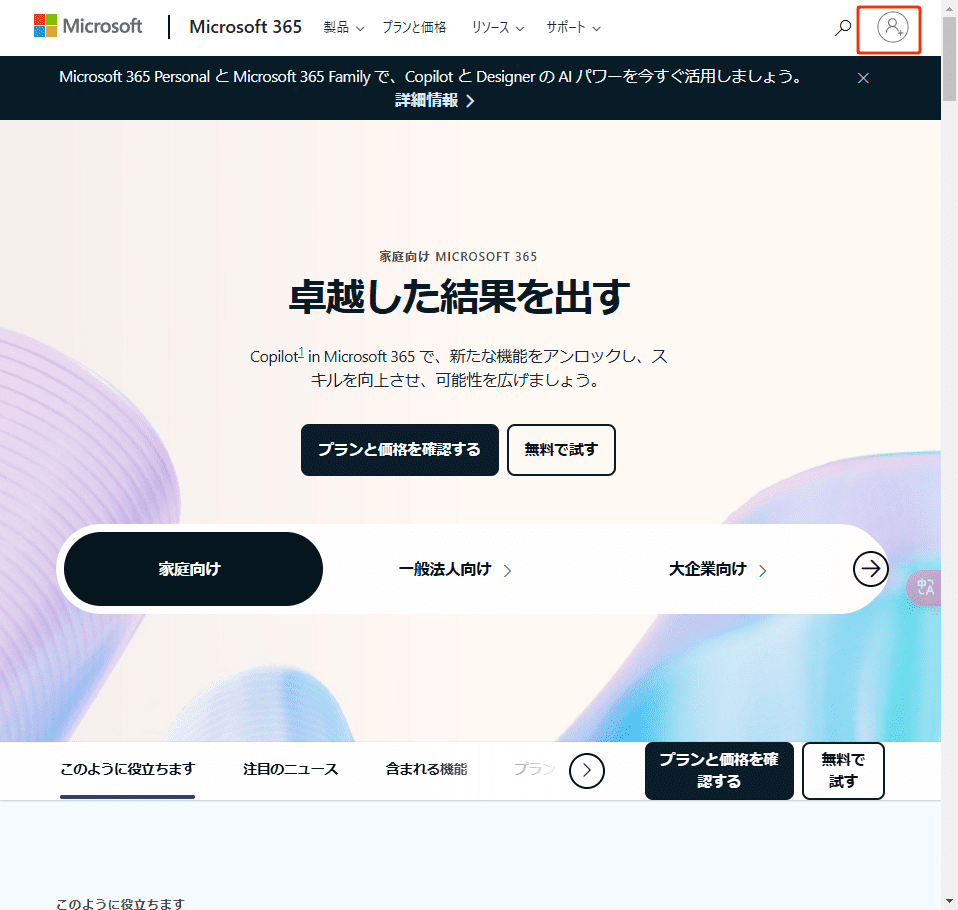This screenshot has width=958, height=910.
Task: Select the このように役立ちます tab
Action: pyautogui.click(x=127, y=769)
